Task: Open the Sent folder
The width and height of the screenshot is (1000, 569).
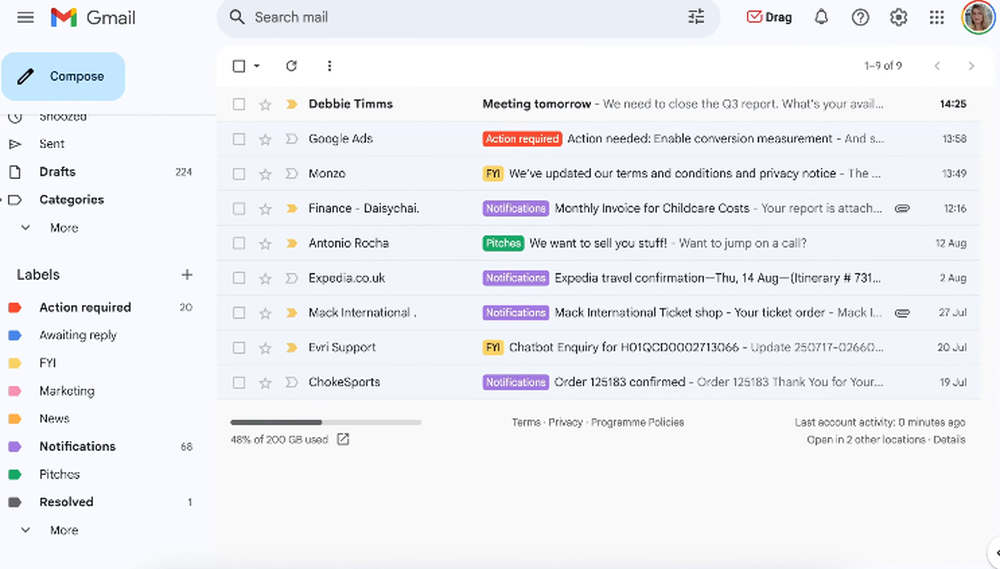Action: click(52, 144)
